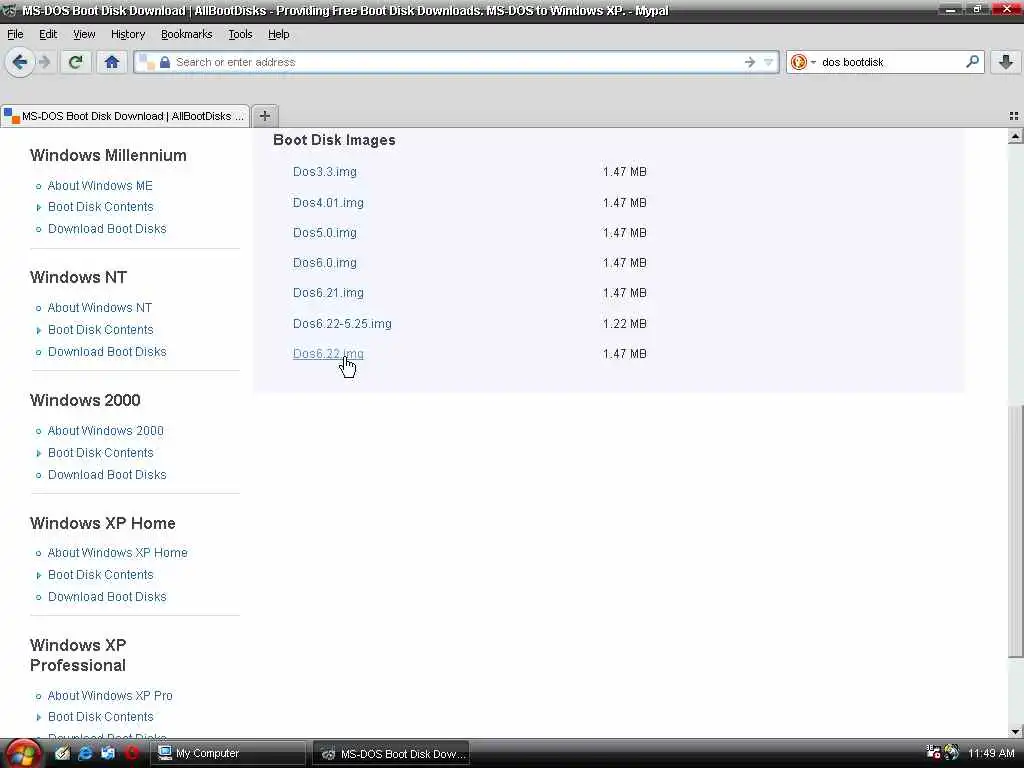1024x768 pixels.
Task: Click the magnifier search button
Action: (x=972, y=62)
